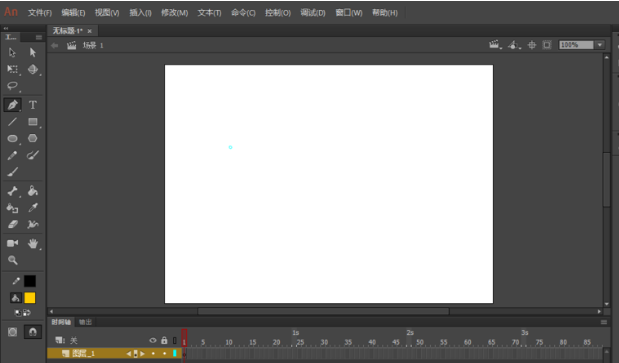Open the 修改(M) menu
619x363 pixels.
pos(174,13)
